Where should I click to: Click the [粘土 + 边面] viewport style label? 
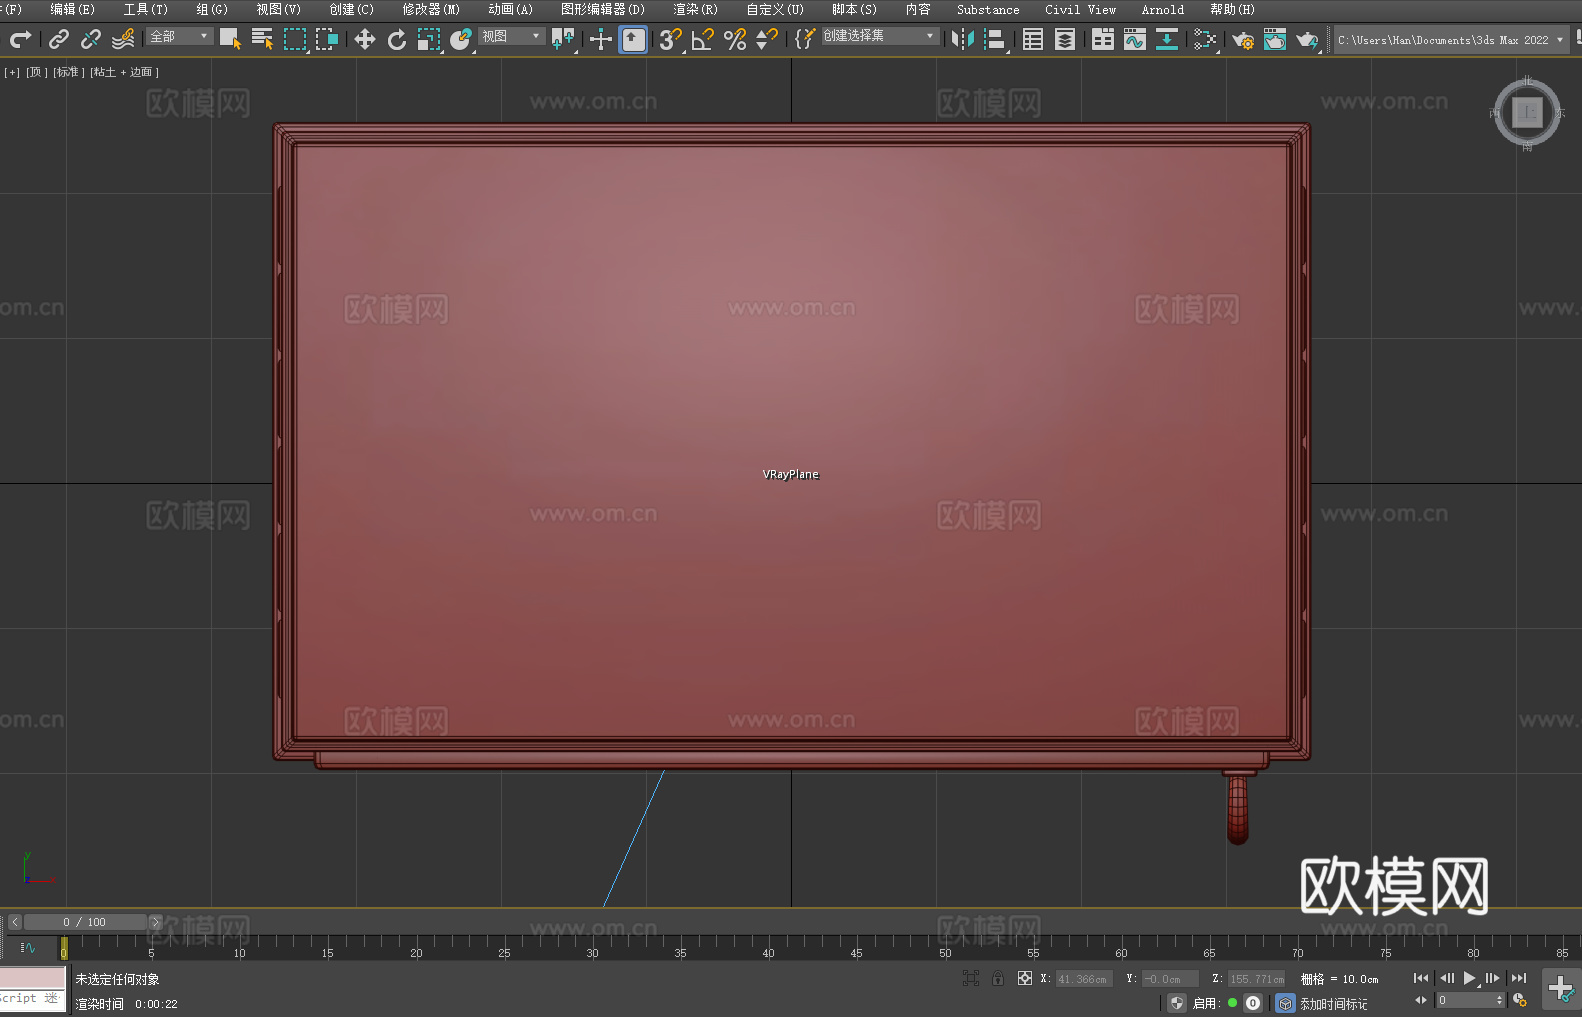(125, 72)
